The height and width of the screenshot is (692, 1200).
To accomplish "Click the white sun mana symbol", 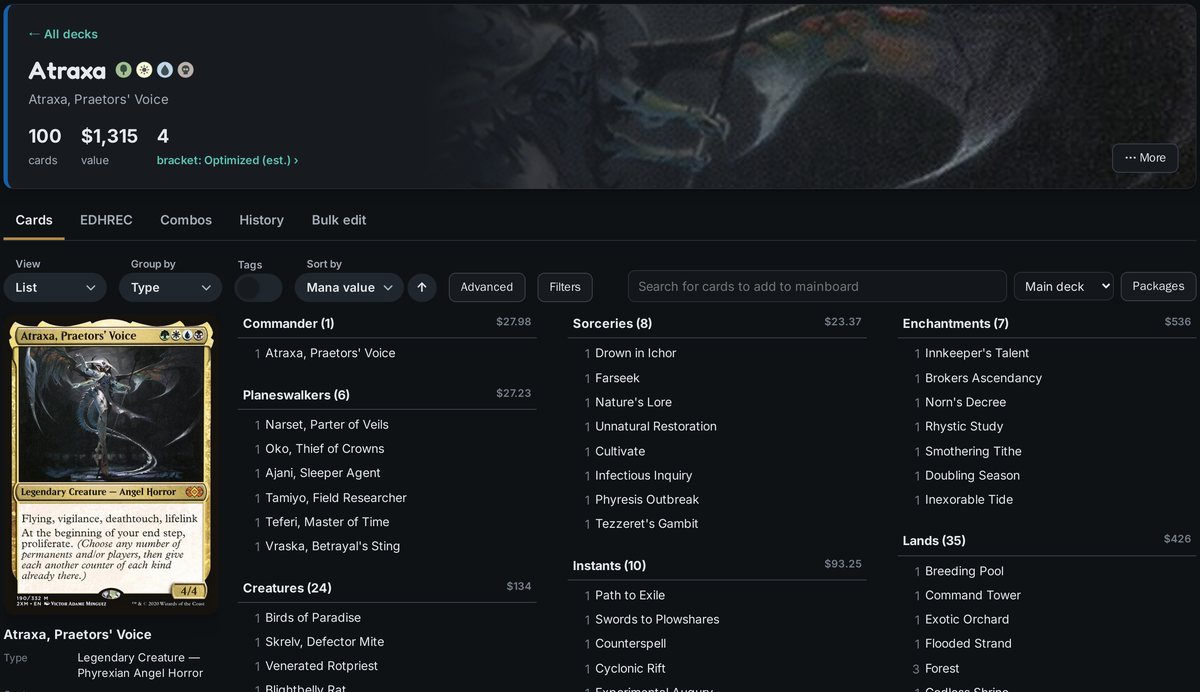I will click(145, 70).
